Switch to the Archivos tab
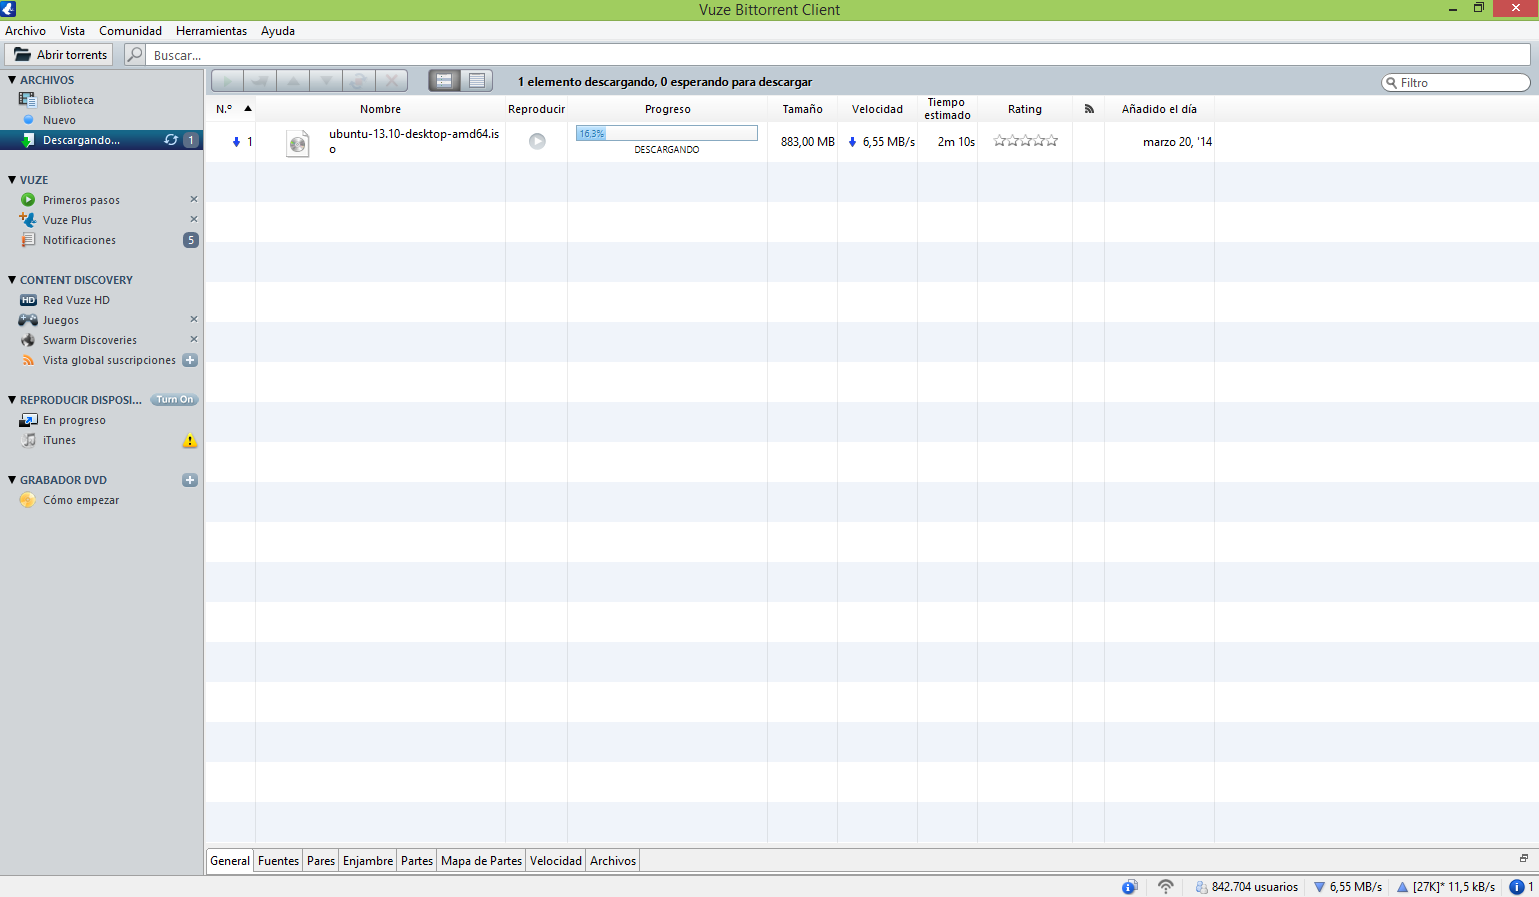 tap(613, 861)
